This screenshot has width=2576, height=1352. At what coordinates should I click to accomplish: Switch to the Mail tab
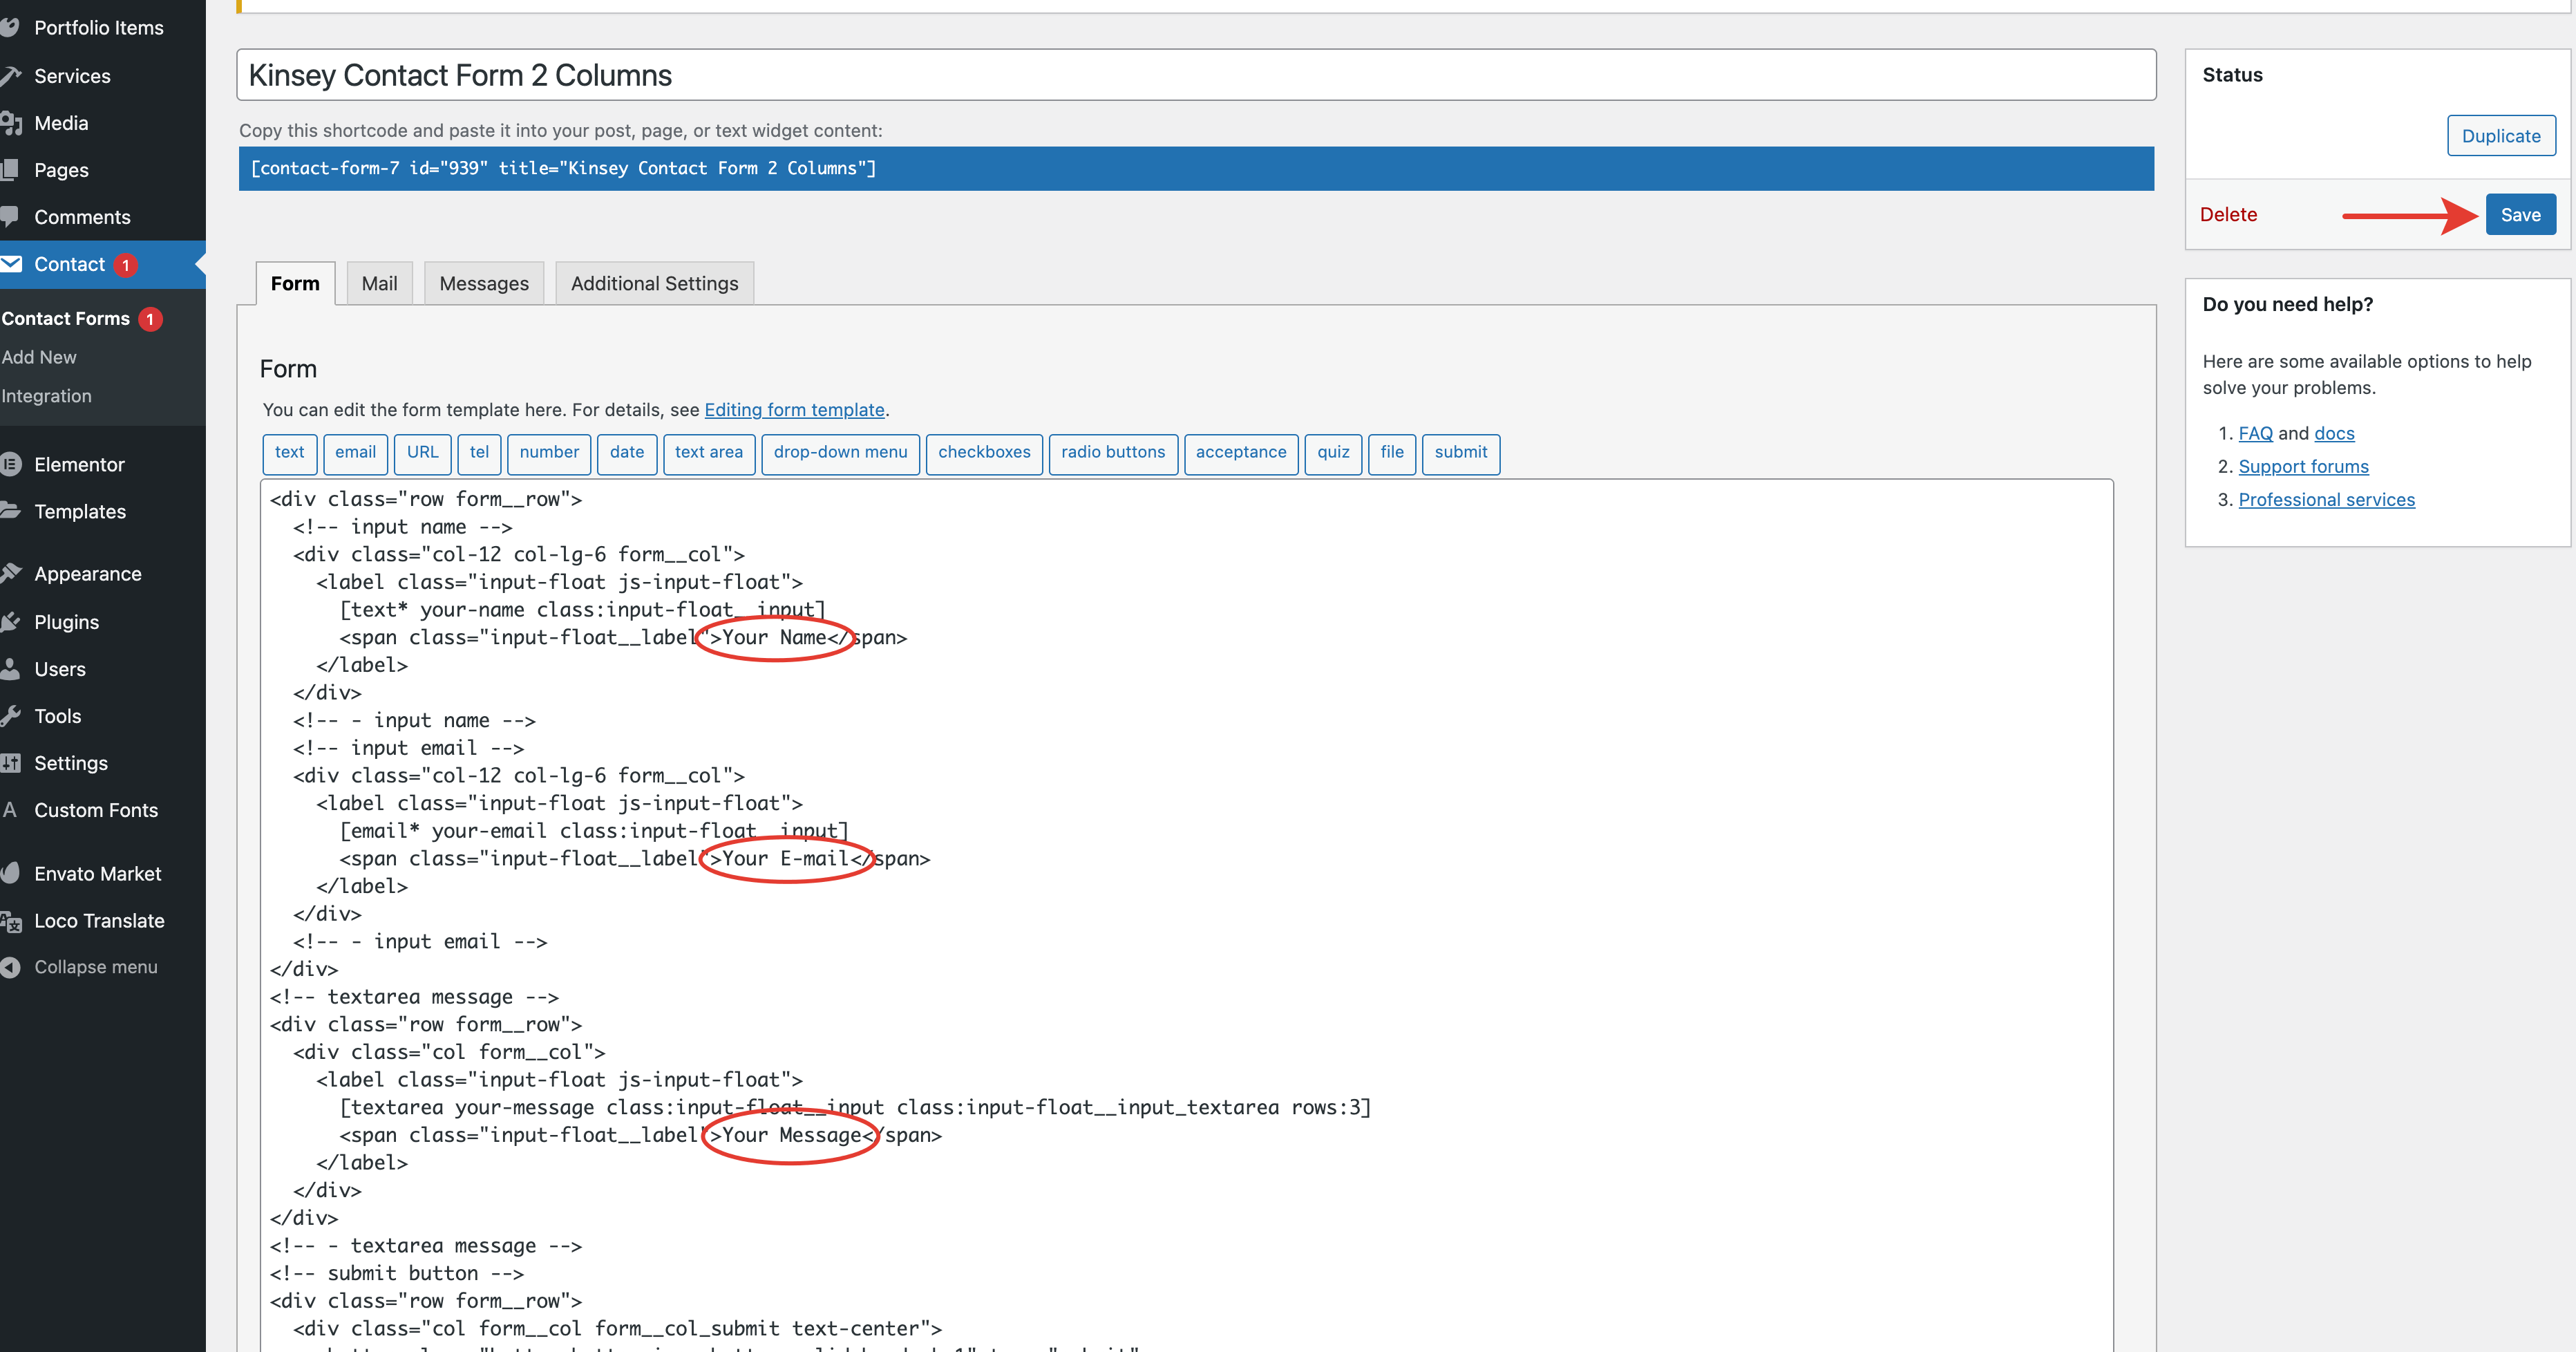pos(379,284)
